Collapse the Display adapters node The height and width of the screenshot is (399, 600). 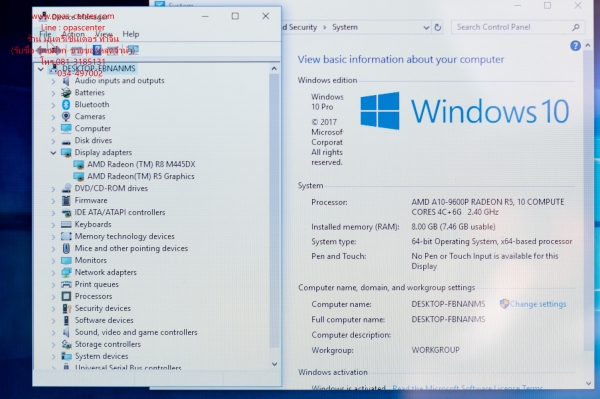[53, 153]
